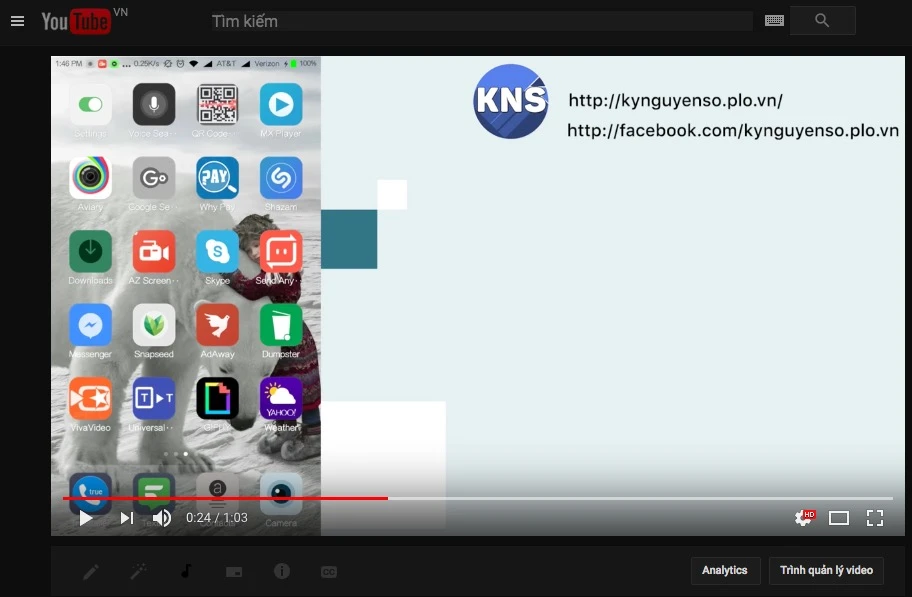Open the audio music note icon
Image resolution: width=912 pixels, height=597 pixels.
pos(185,571)
